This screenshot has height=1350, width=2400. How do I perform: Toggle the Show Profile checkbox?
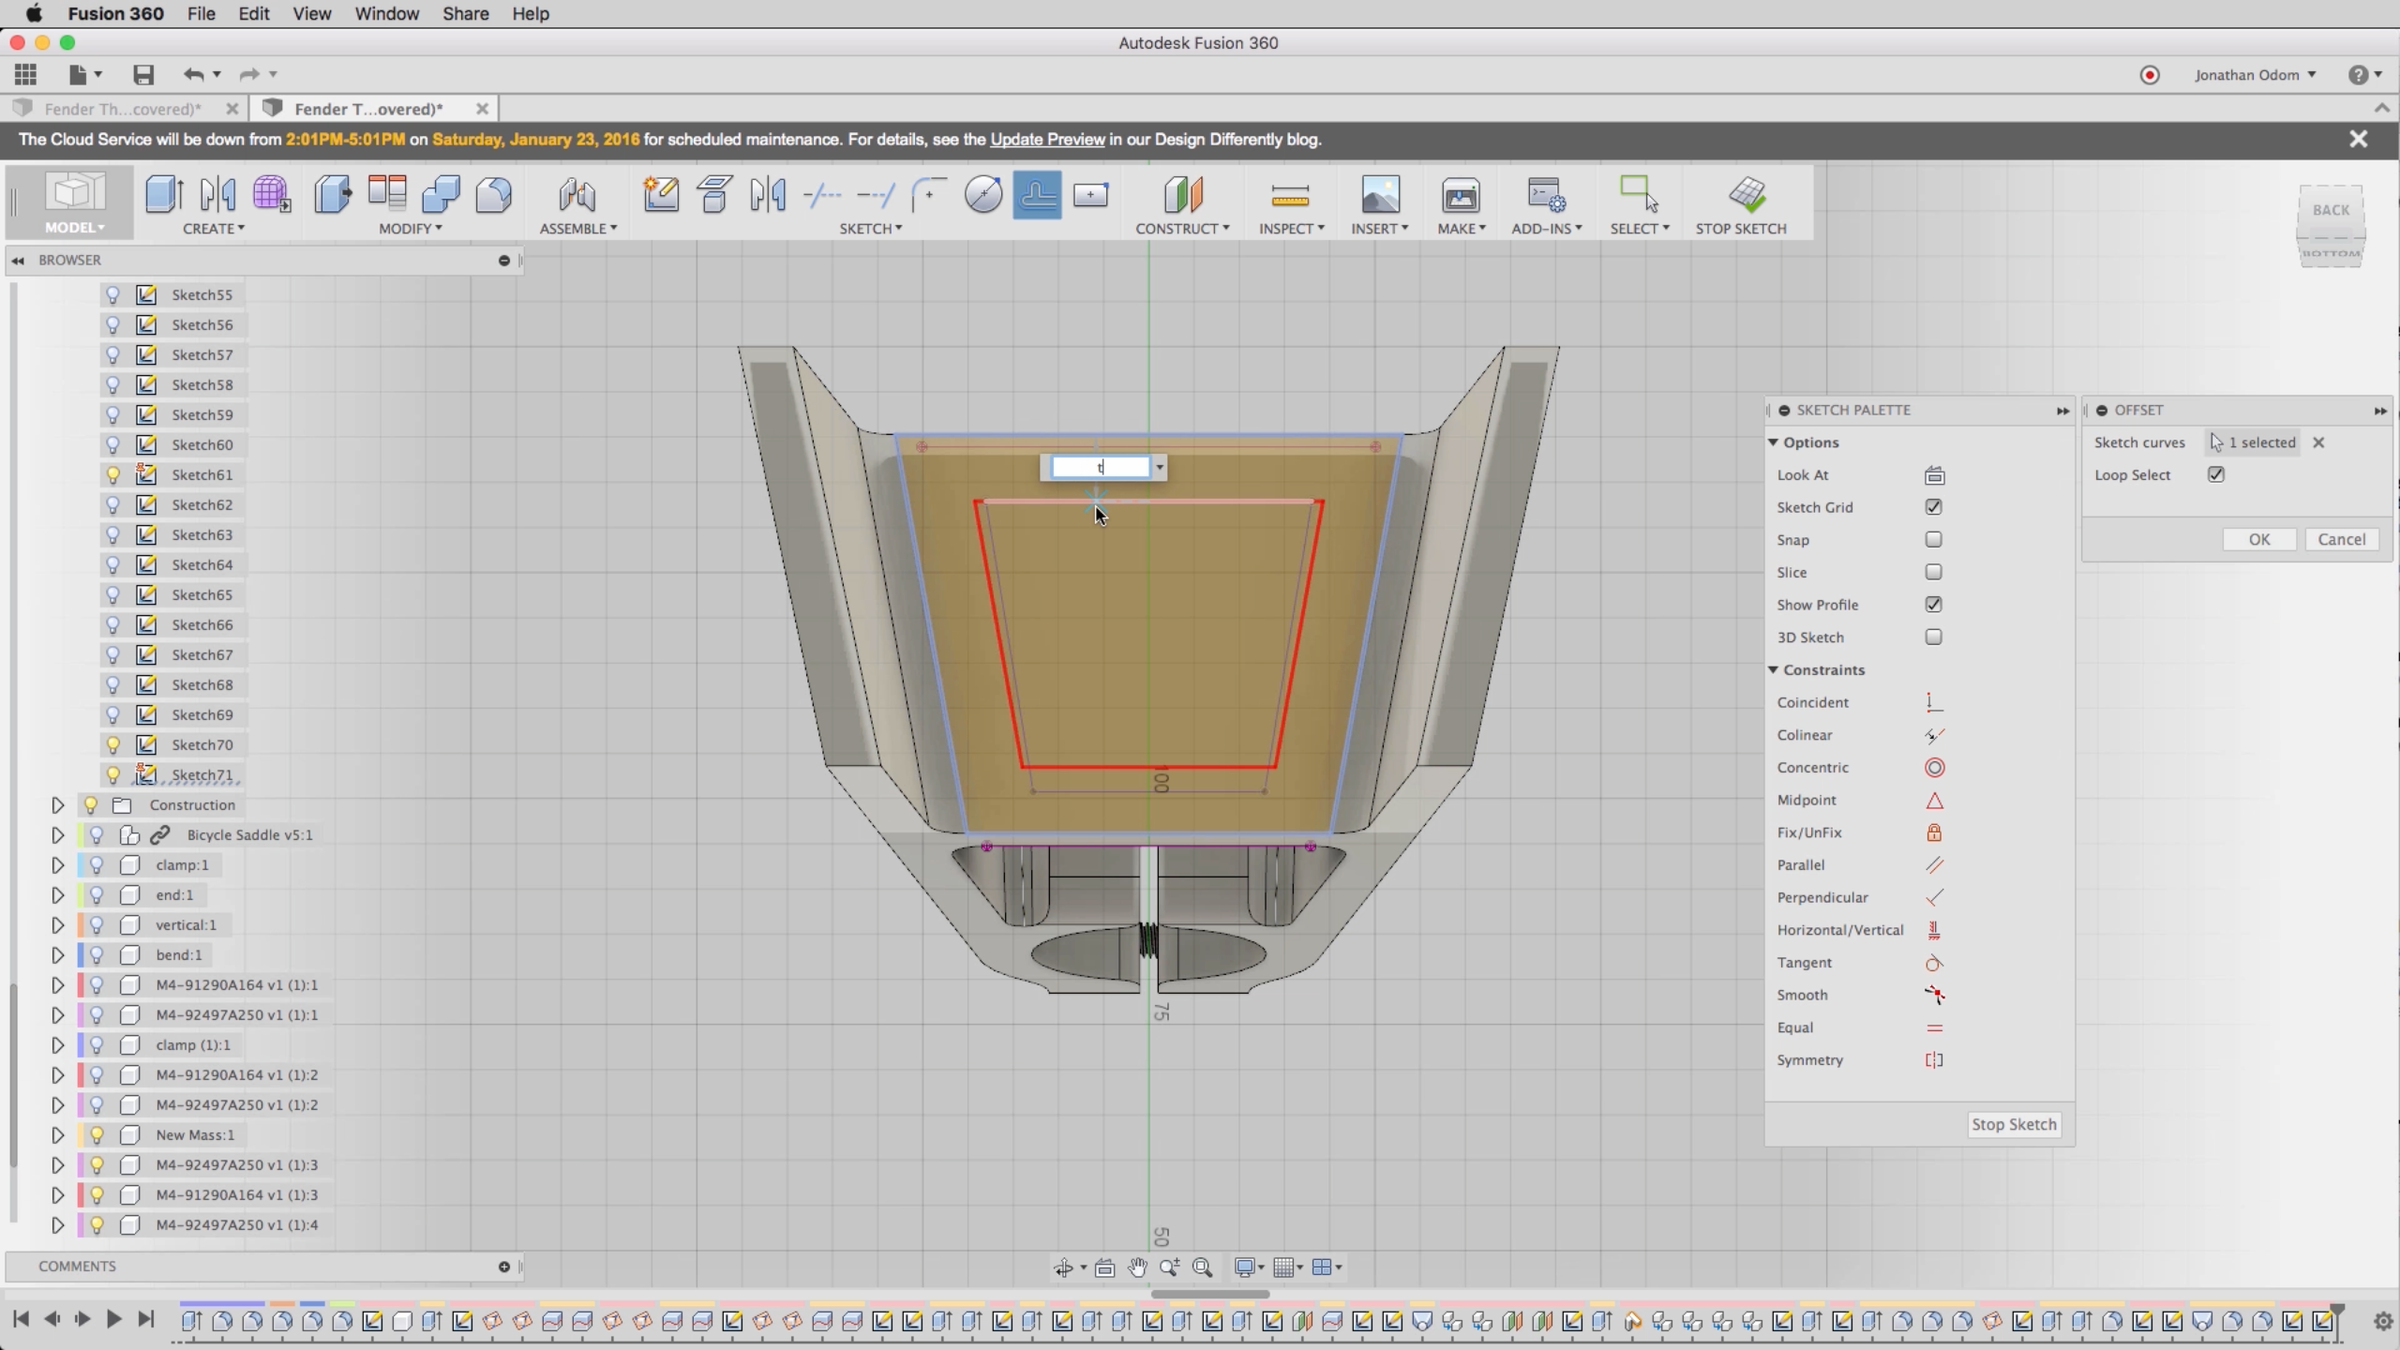point(1934,605)
